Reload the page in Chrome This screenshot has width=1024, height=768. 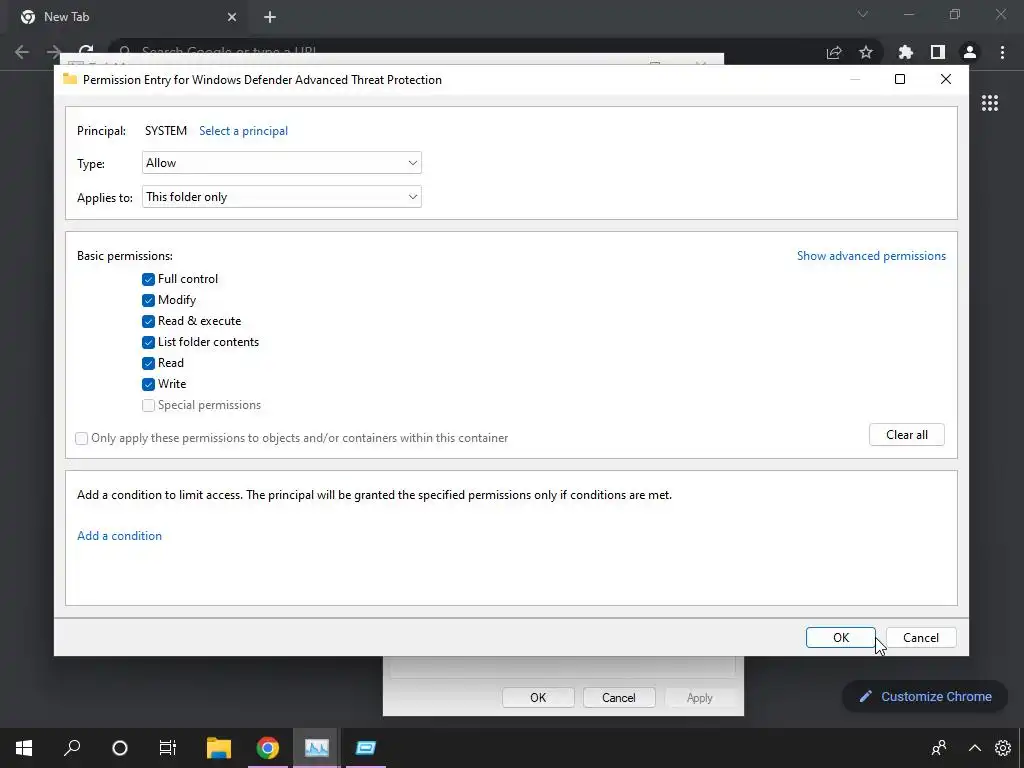[x=86, y=52]
